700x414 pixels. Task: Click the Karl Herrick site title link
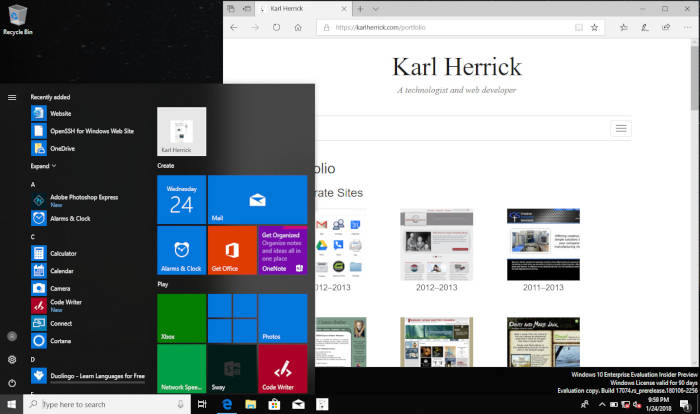click(457, 67)
